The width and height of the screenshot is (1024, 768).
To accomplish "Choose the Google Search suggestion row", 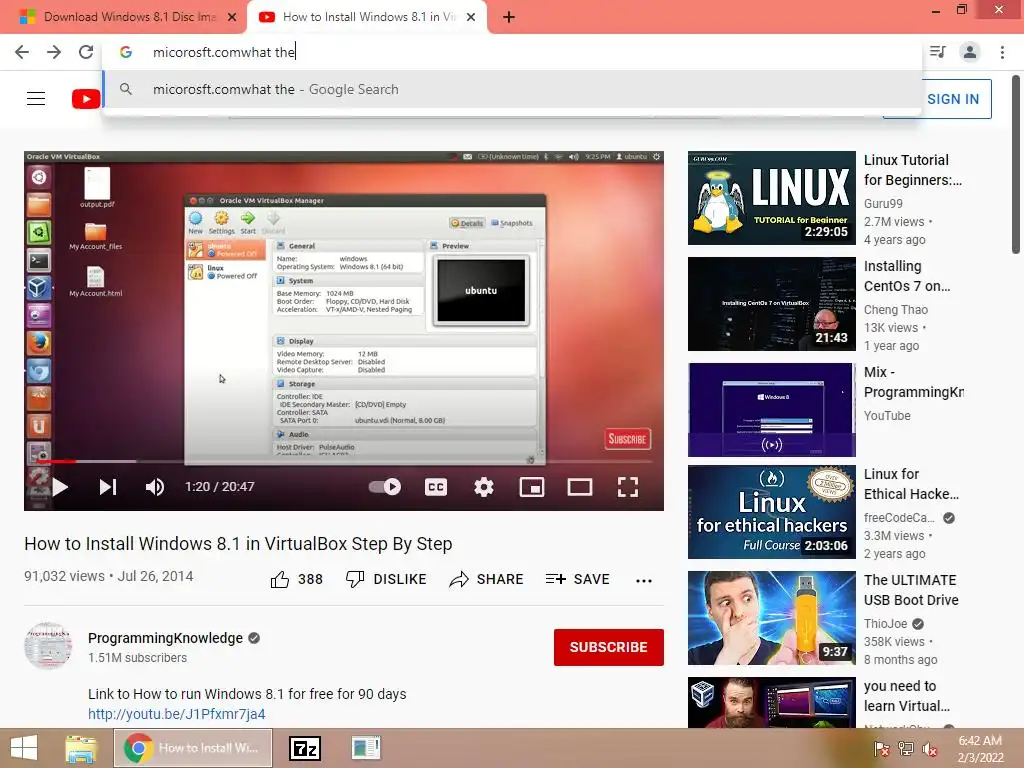I will point(512,89).
